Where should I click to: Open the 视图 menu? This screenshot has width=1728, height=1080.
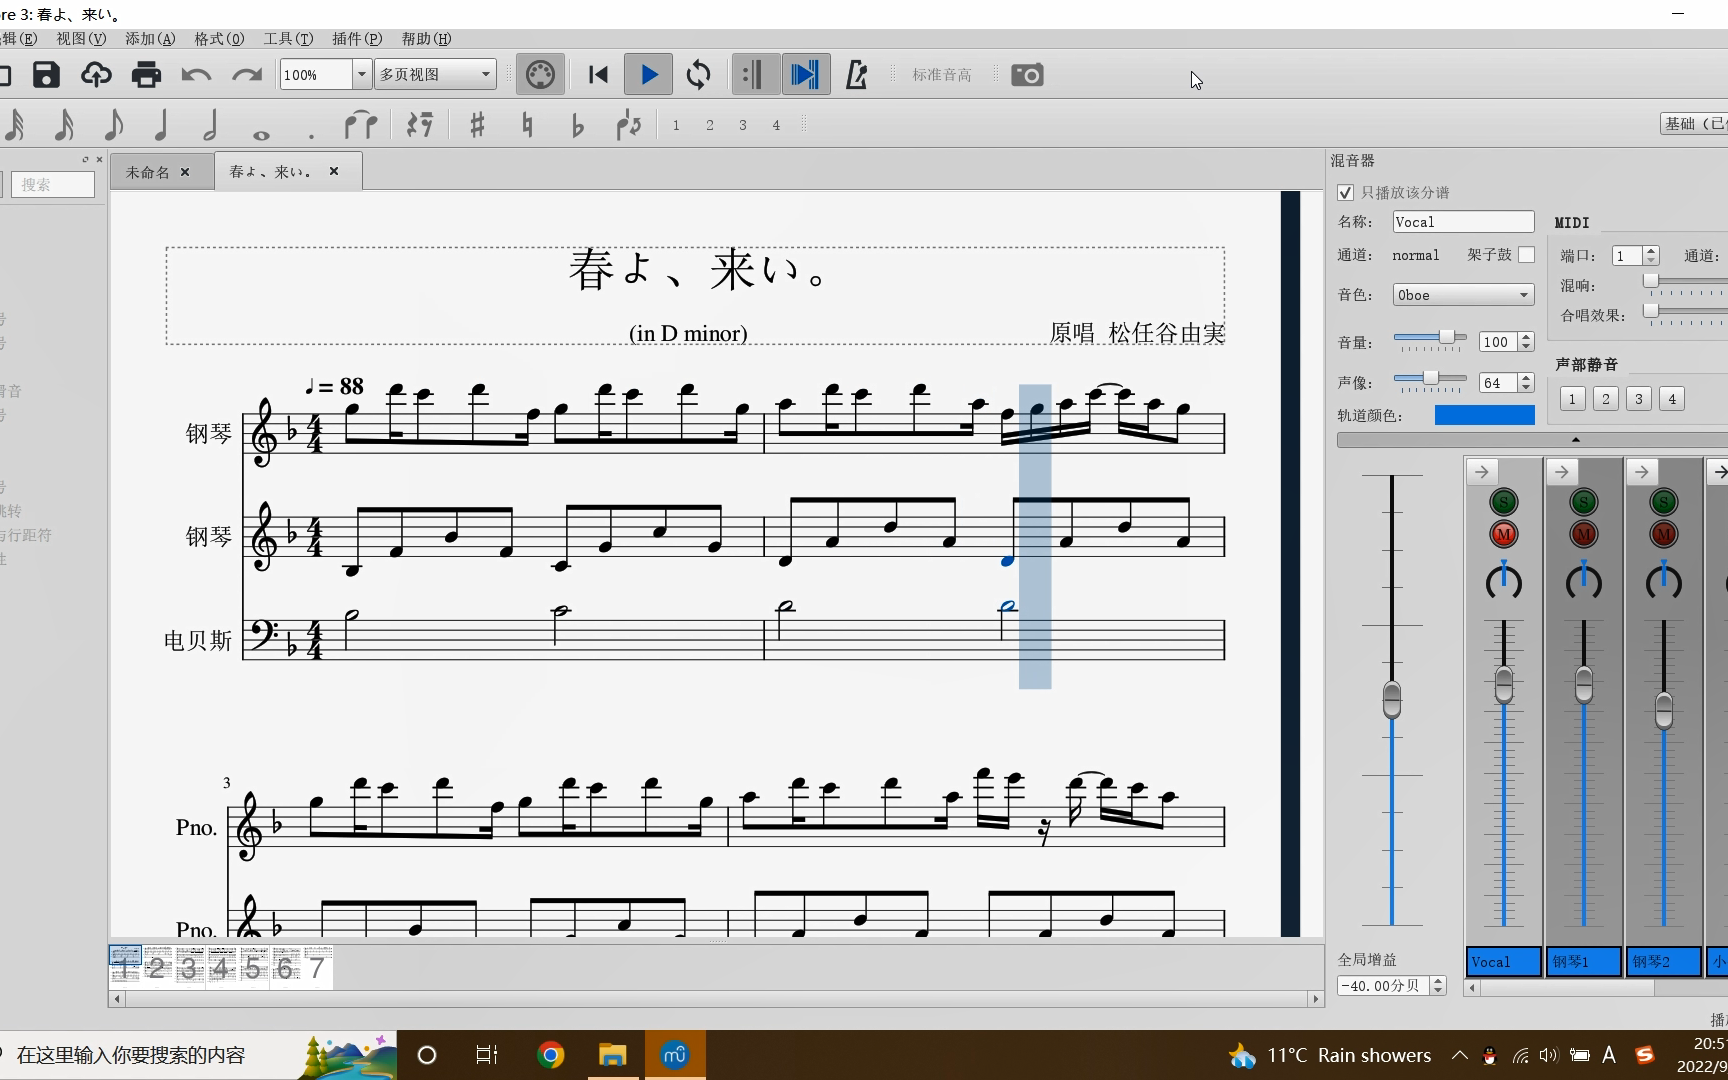point(81,39)
